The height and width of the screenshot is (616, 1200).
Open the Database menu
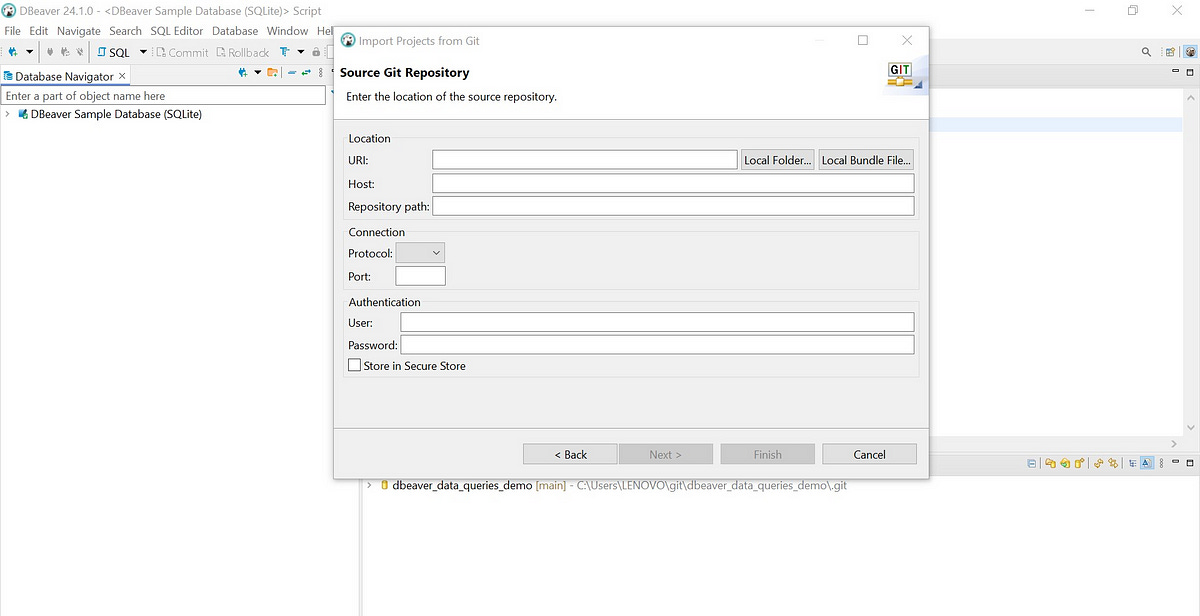[235, 31]
